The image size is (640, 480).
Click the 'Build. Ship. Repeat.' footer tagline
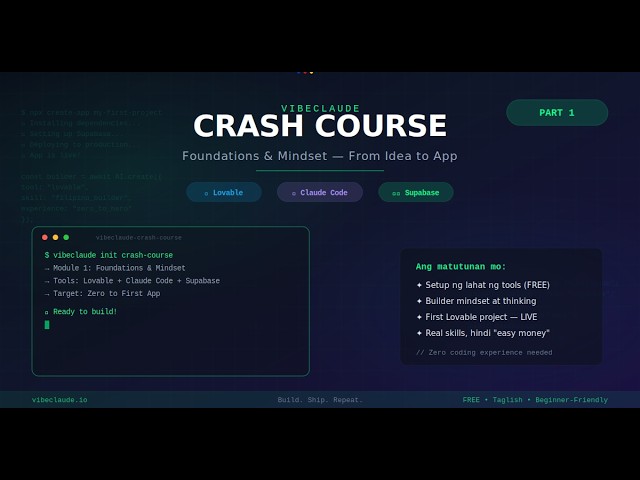pos(320,400)
